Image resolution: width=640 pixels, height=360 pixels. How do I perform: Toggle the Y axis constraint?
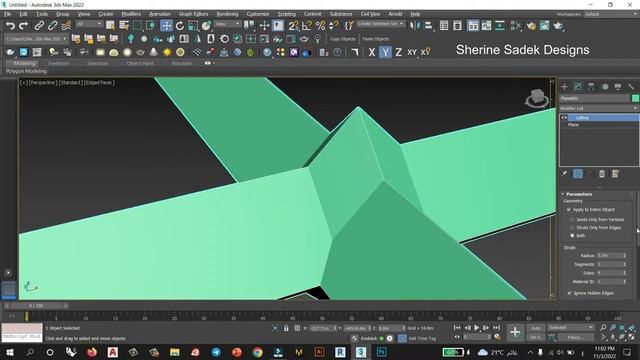(x=385, y=52)
